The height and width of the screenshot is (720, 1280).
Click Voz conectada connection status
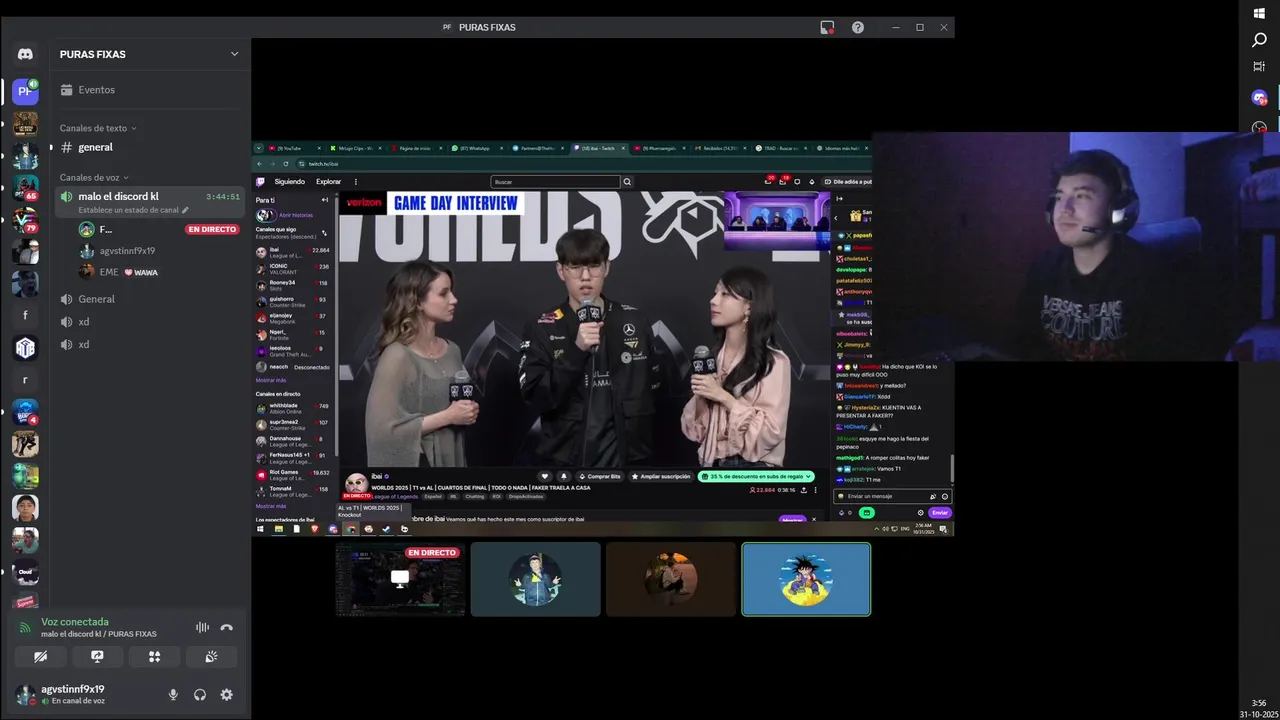point(75,622)
